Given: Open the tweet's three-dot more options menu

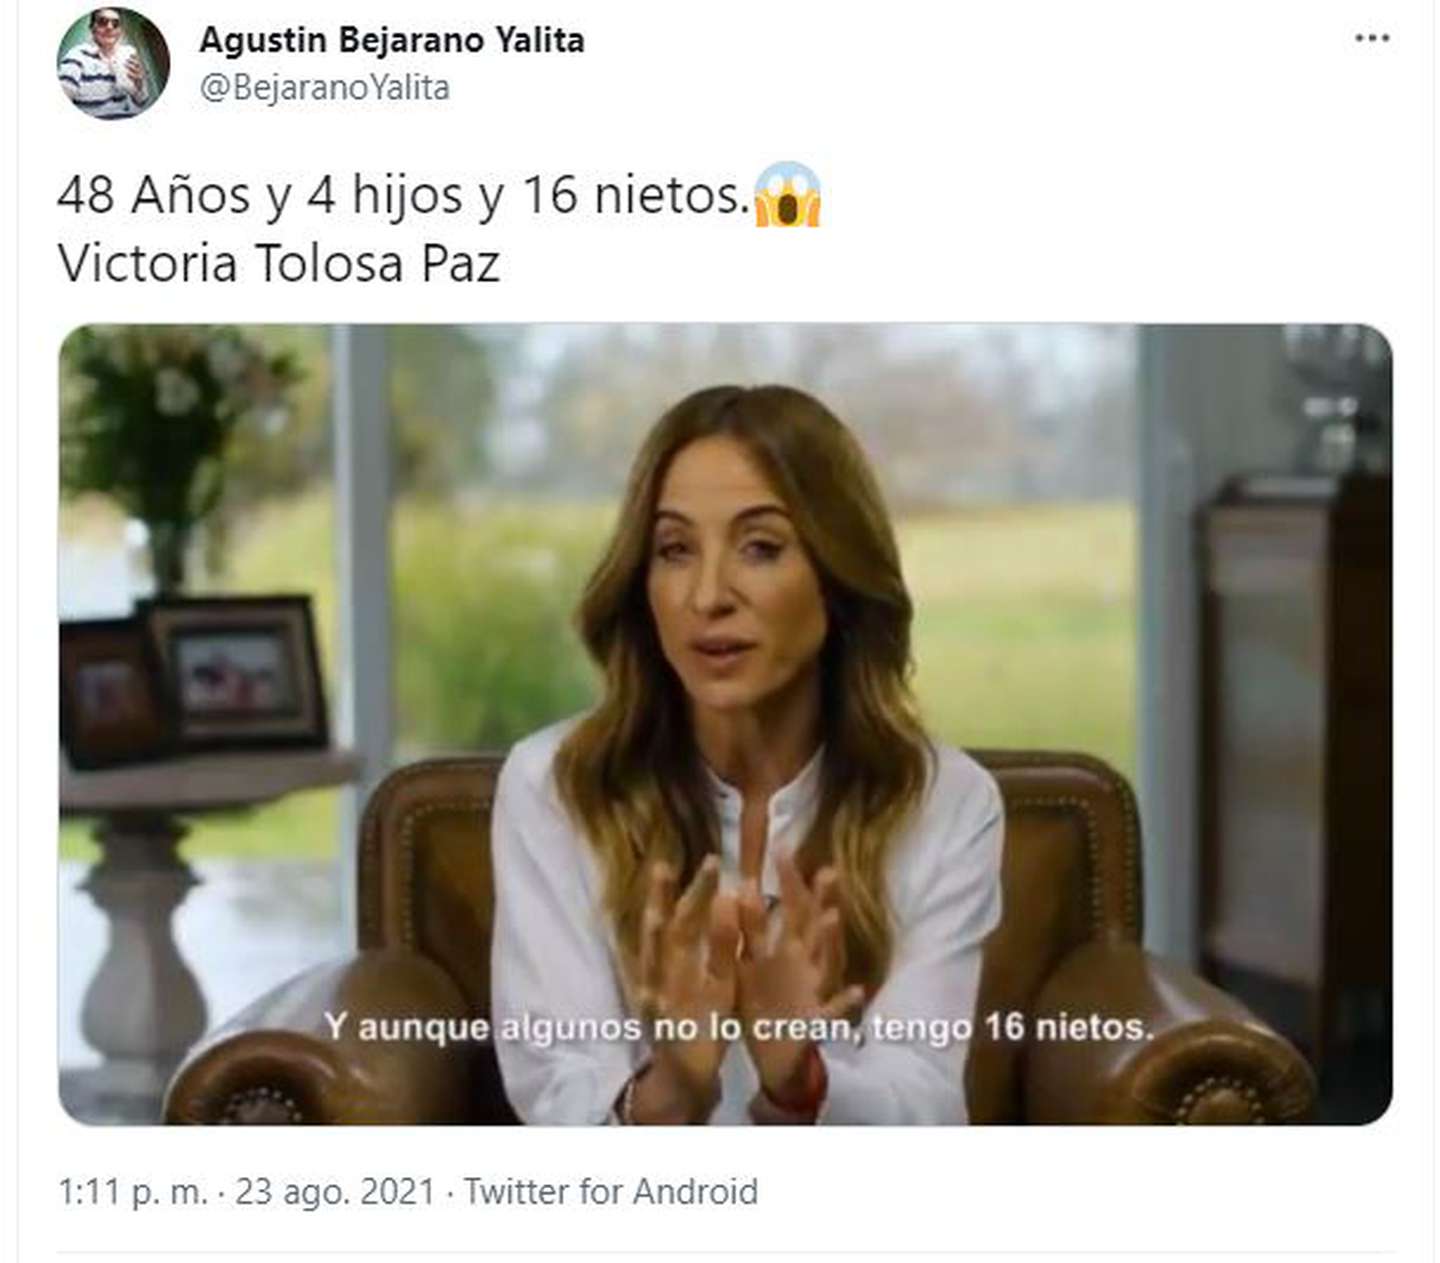Looking at the screenshot, I should click(x=1372, y=38).
